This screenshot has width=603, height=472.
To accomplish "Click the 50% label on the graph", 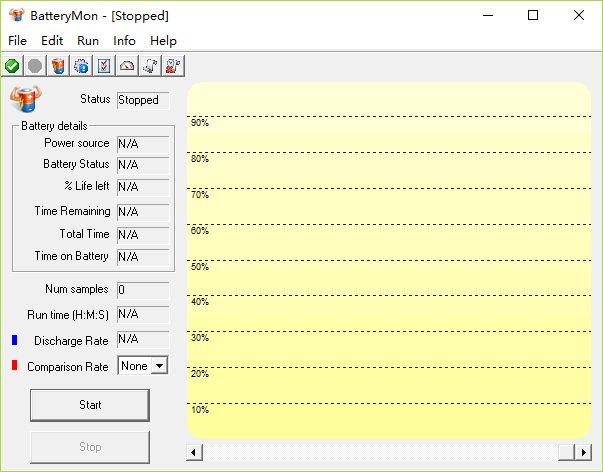I will click(x=200, y=267).
